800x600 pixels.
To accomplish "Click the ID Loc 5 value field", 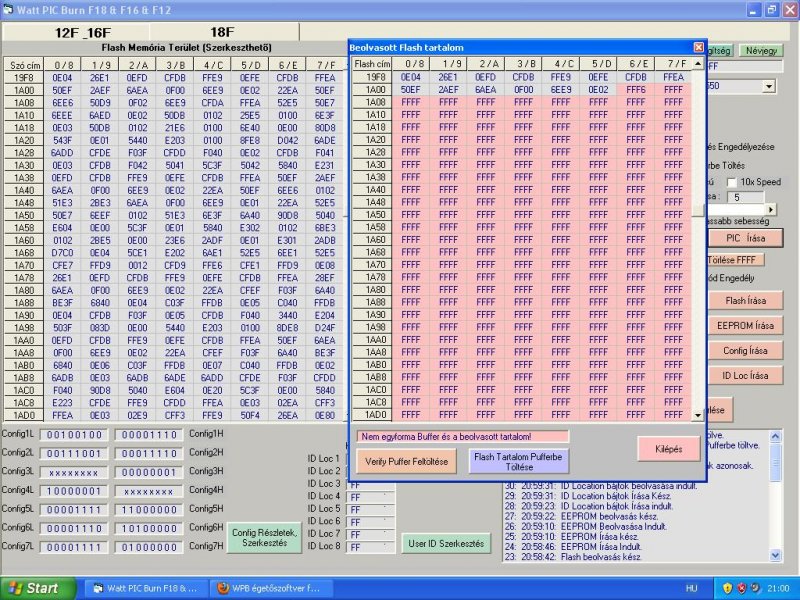I will point(370,510).
